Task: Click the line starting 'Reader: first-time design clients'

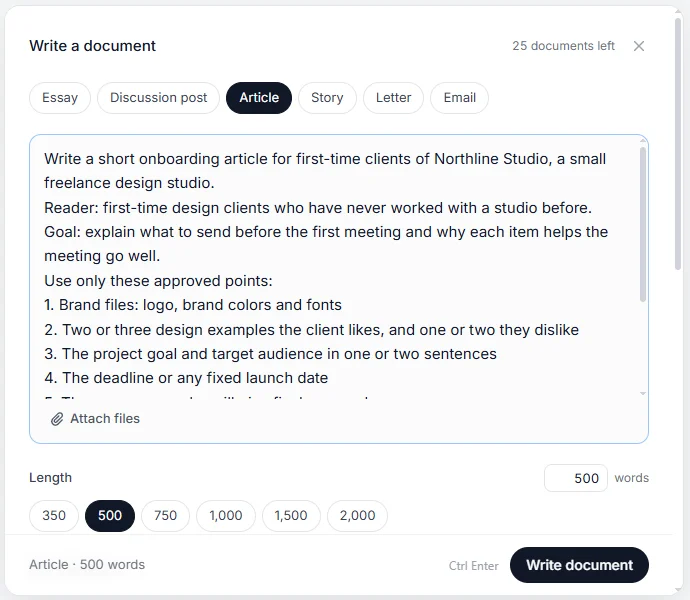Action: click(318, 208)
